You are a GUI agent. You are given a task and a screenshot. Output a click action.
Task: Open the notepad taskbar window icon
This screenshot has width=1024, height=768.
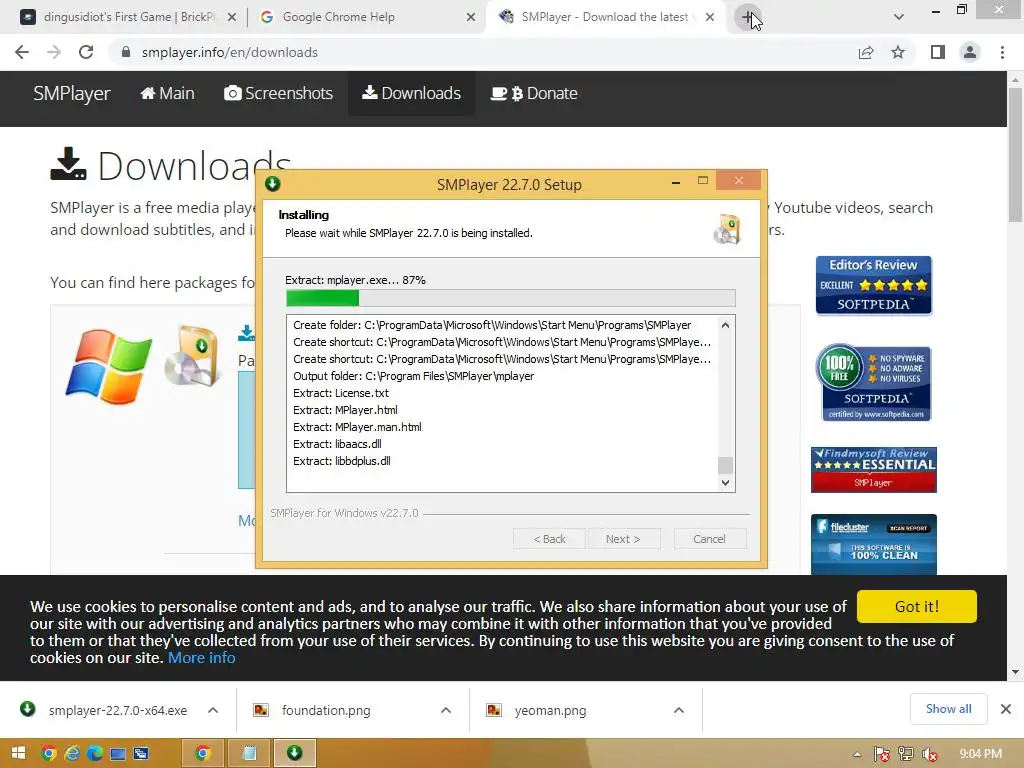[249, 754]
